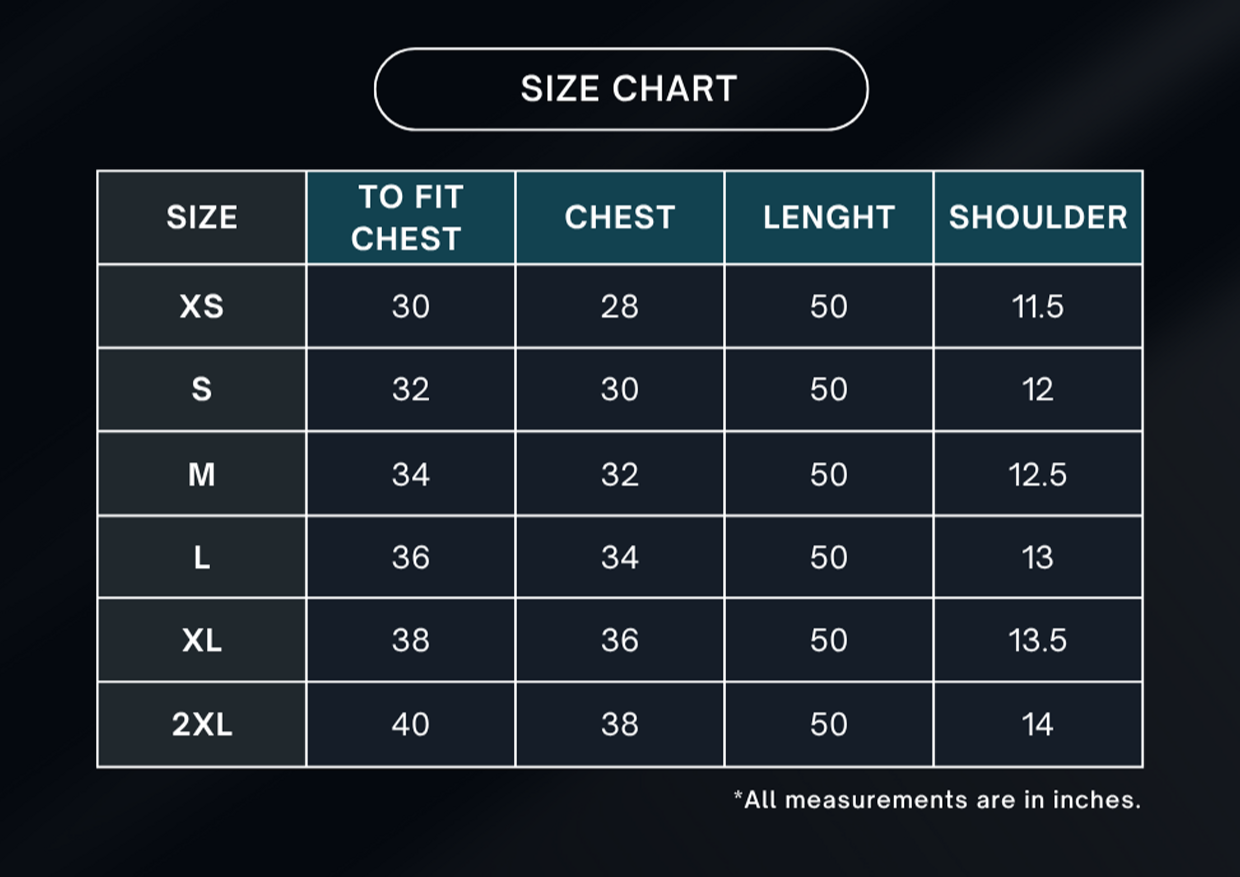Select the length value 50 in M row
1240x877 pixels.
pyautogui.click(x=829, y=474)
